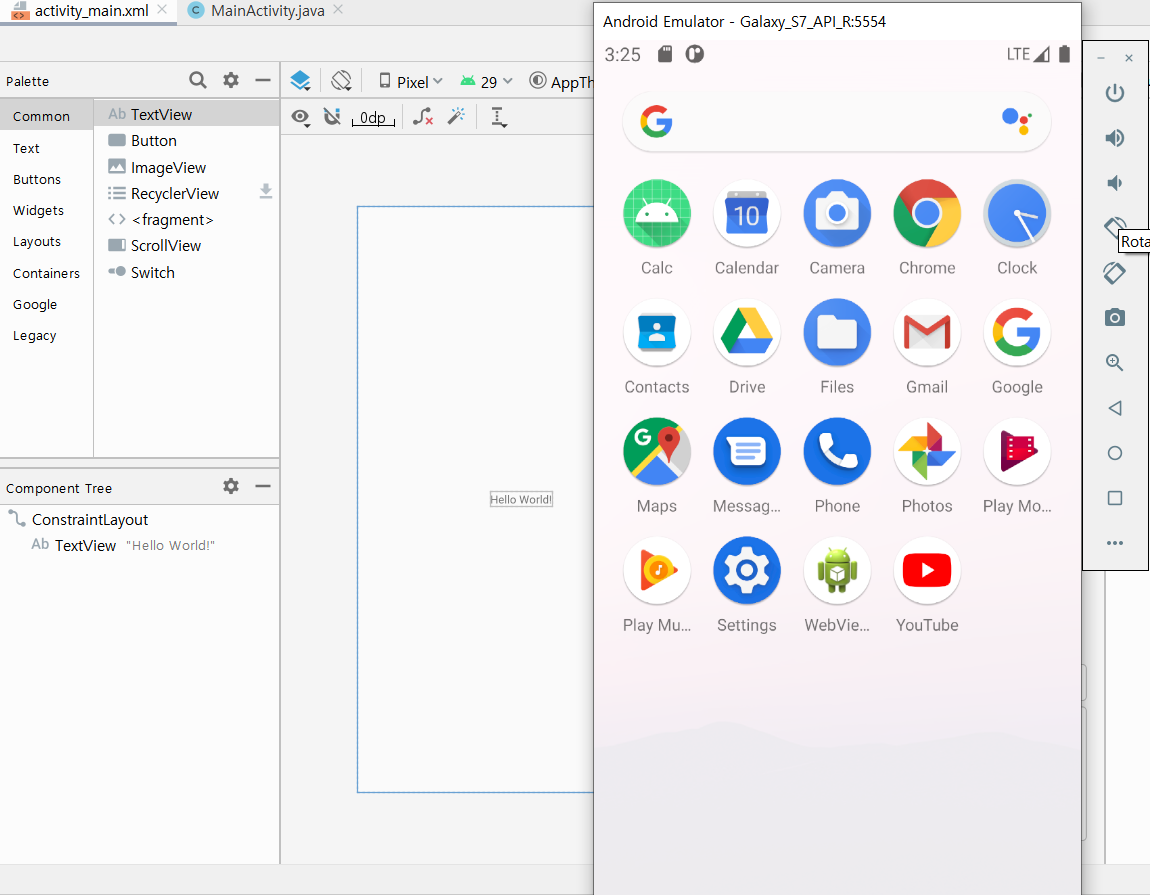Open the Calc app in emulator

click(656, 213)
